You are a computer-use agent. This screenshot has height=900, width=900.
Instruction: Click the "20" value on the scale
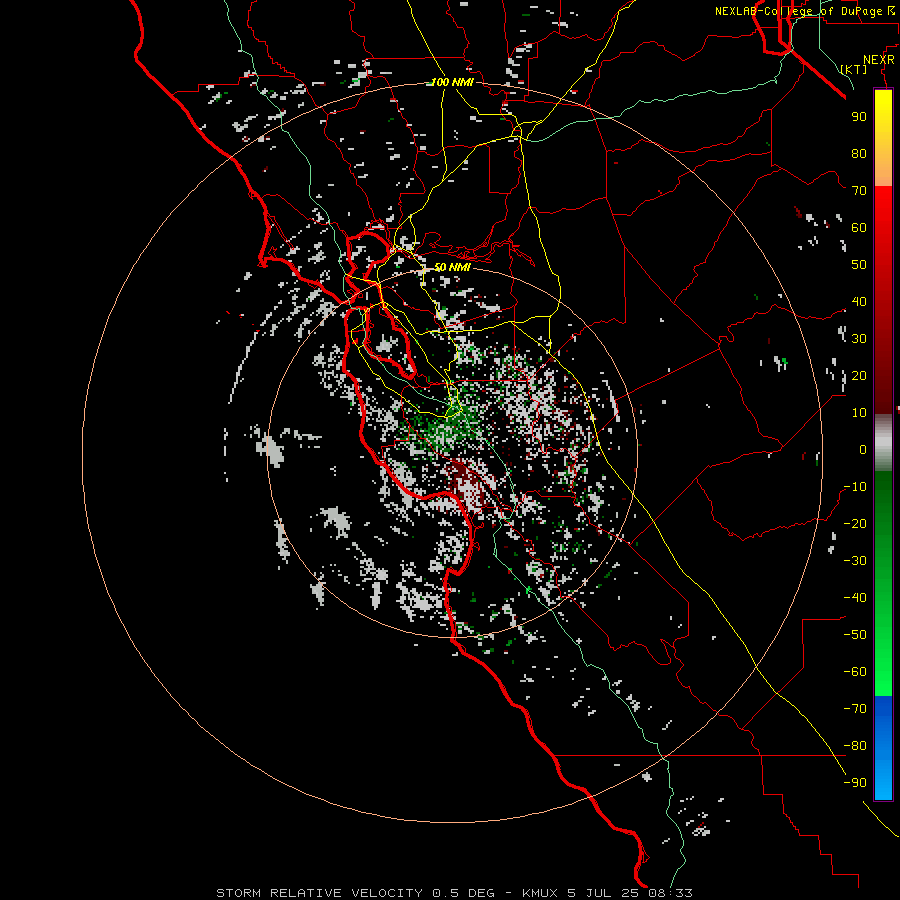859,375
